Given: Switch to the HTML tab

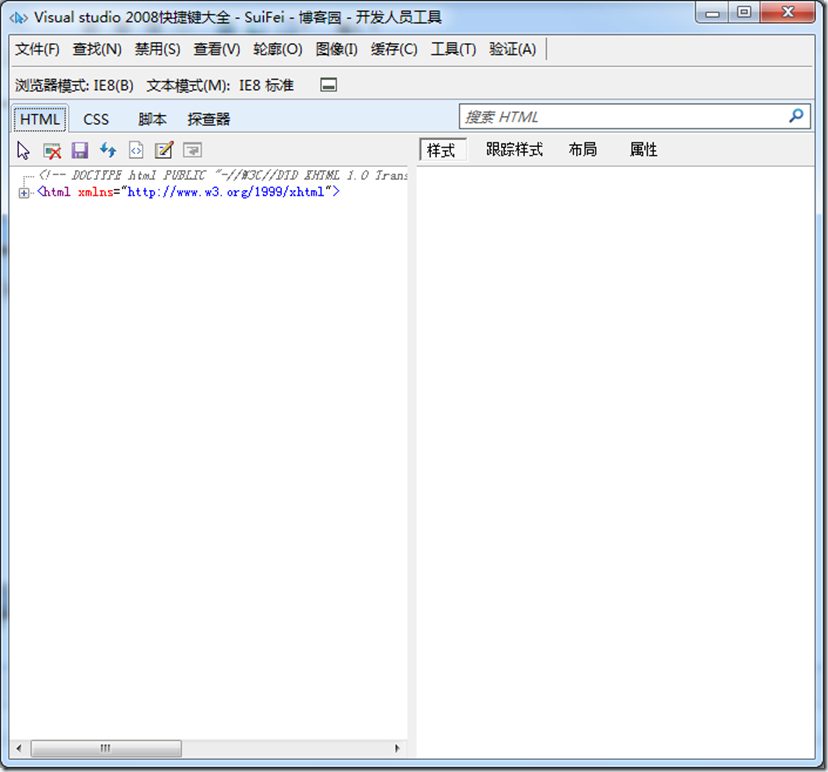Looking at the screenshot, I should click(40, 119).
